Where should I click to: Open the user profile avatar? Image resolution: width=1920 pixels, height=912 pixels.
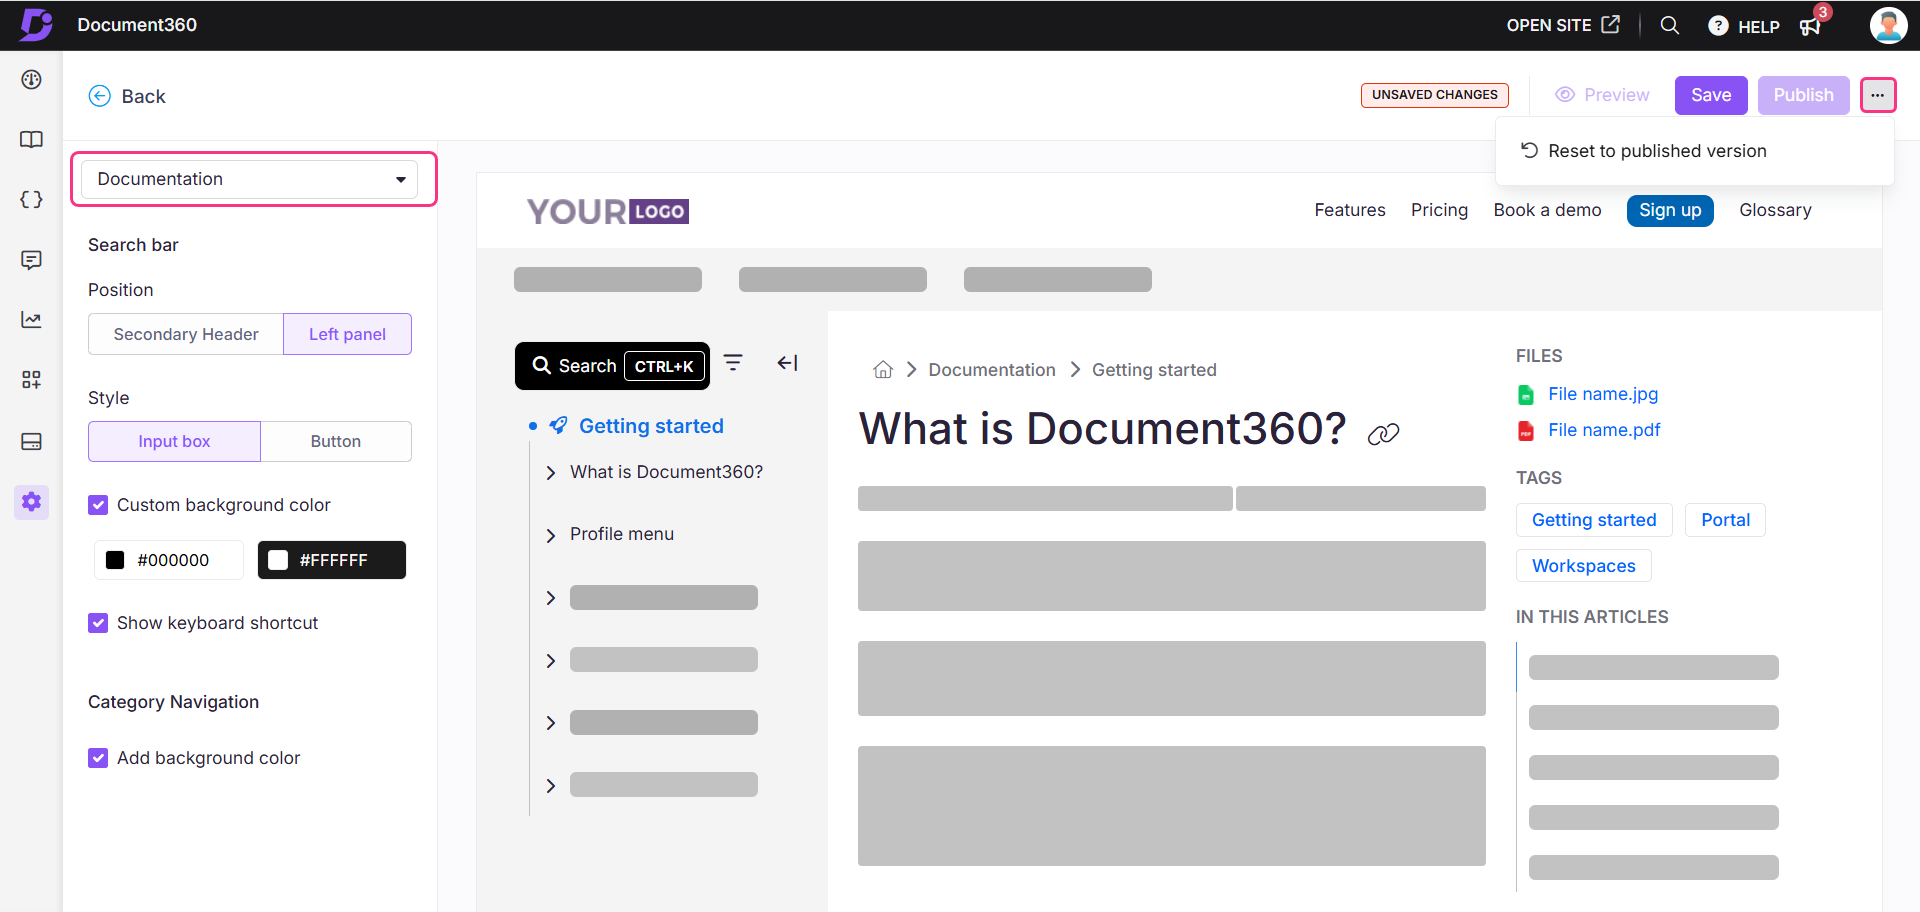1888,25
